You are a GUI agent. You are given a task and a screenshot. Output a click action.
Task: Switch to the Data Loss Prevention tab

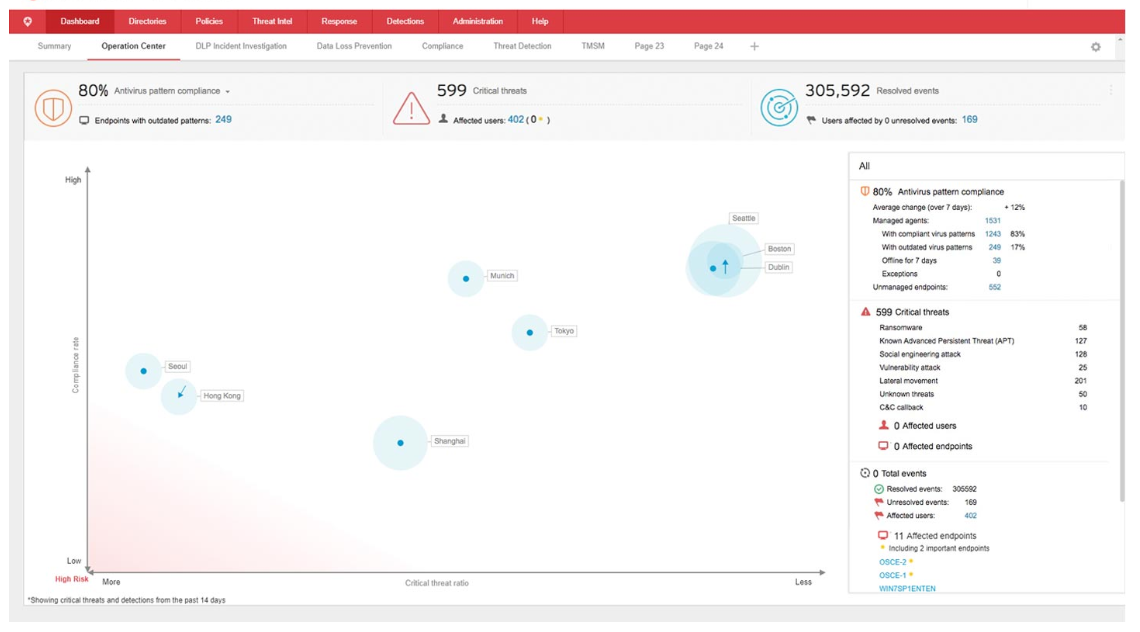[354, 45]
